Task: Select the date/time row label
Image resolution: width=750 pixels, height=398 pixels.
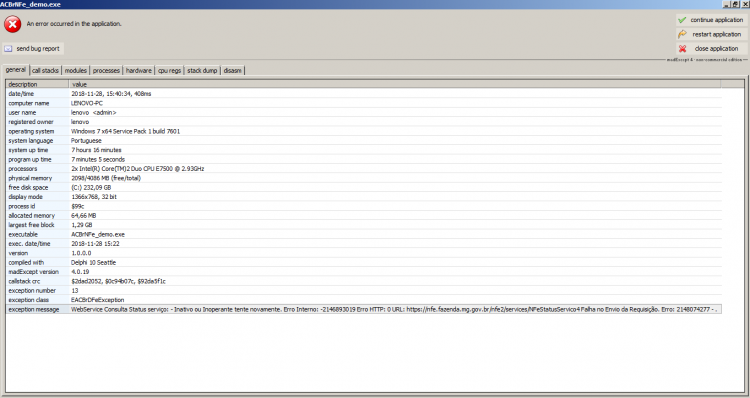Action: [x=22, y=94]
